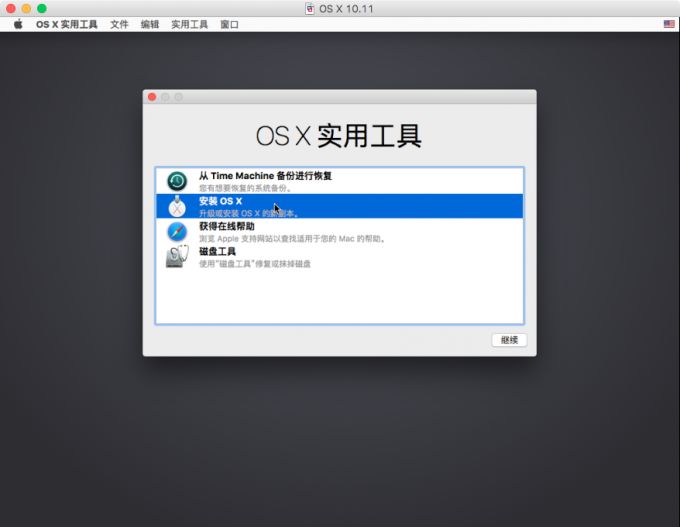Image resolution: width=680 pixels, height=527 pixels.
Task: Click description 浏览 Apple 支持网站以查找适用于您的 Mac 的帮助。
Action: [293, 239]
